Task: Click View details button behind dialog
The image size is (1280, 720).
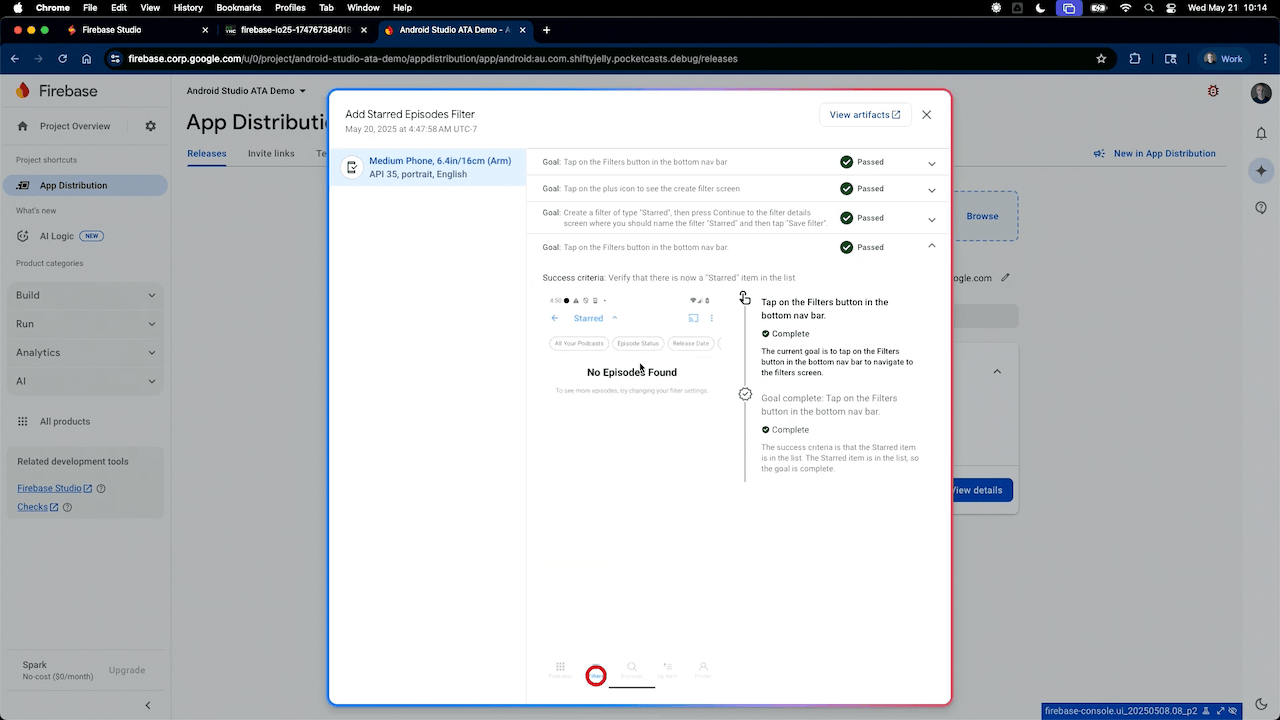Action: click(x=980, y=490)
